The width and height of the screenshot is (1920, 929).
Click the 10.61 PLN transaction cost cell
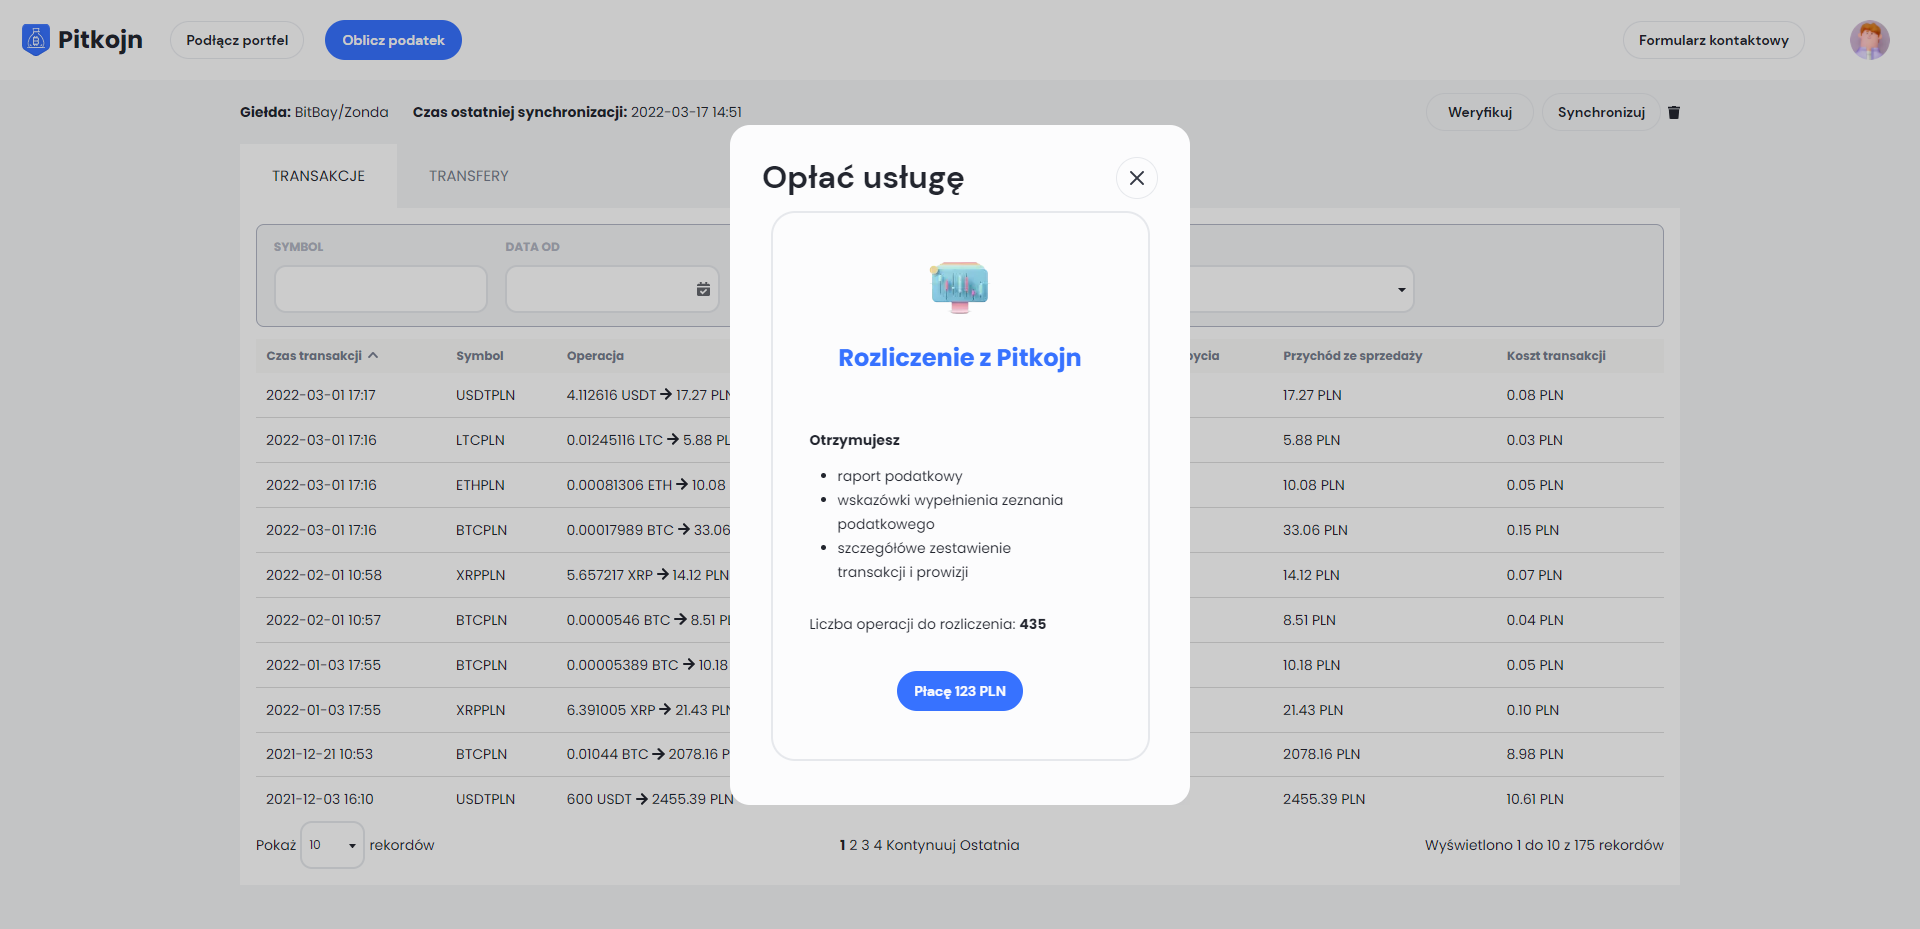click(1535, 799)
